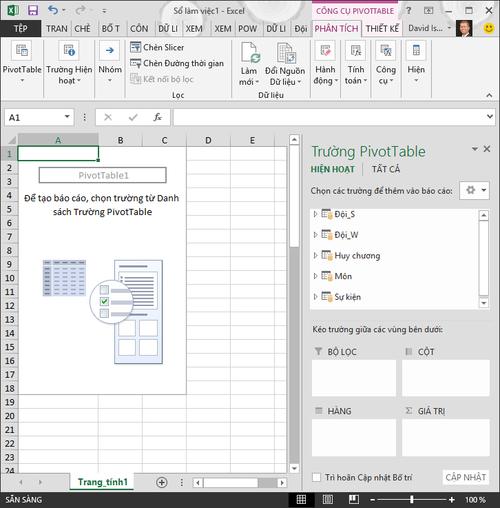
Task: Add a new sheet with plus icon
Action: point(162,482)
